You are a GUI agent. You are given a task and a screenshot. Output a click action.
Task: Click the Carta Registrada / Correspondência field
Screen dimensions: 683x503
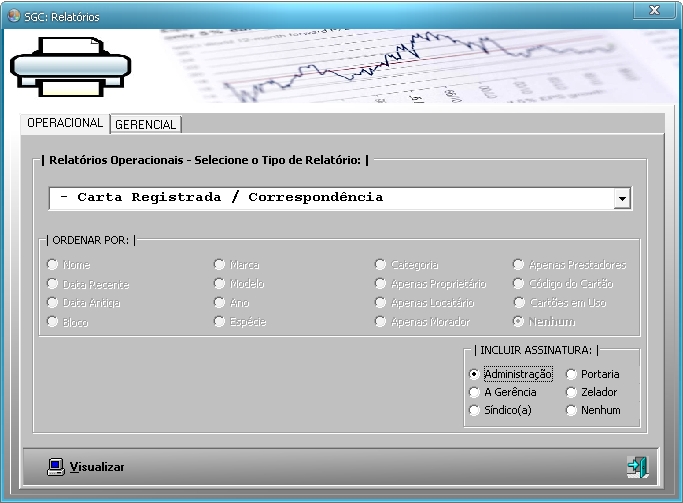pyautogui.click(x=330, y=198)
